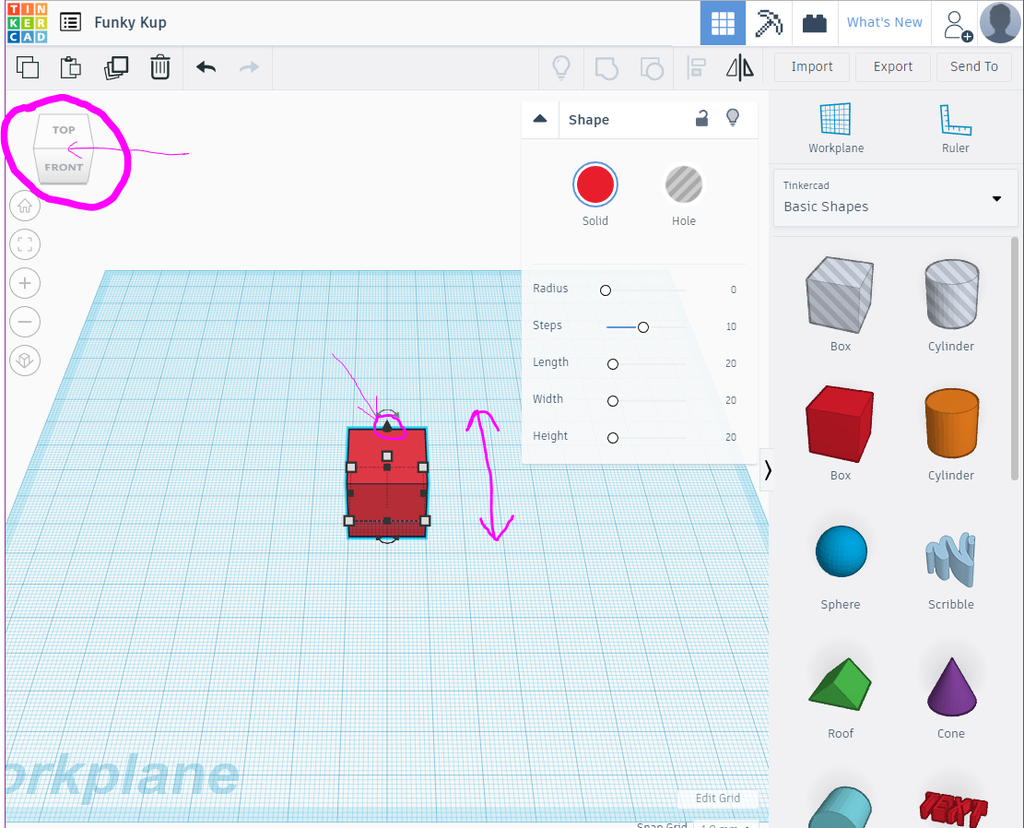Image resolution: width=1024 pixels, height=828 pixels.
Task: Click the Radius slider handle
Action: (x=605, y=290)
